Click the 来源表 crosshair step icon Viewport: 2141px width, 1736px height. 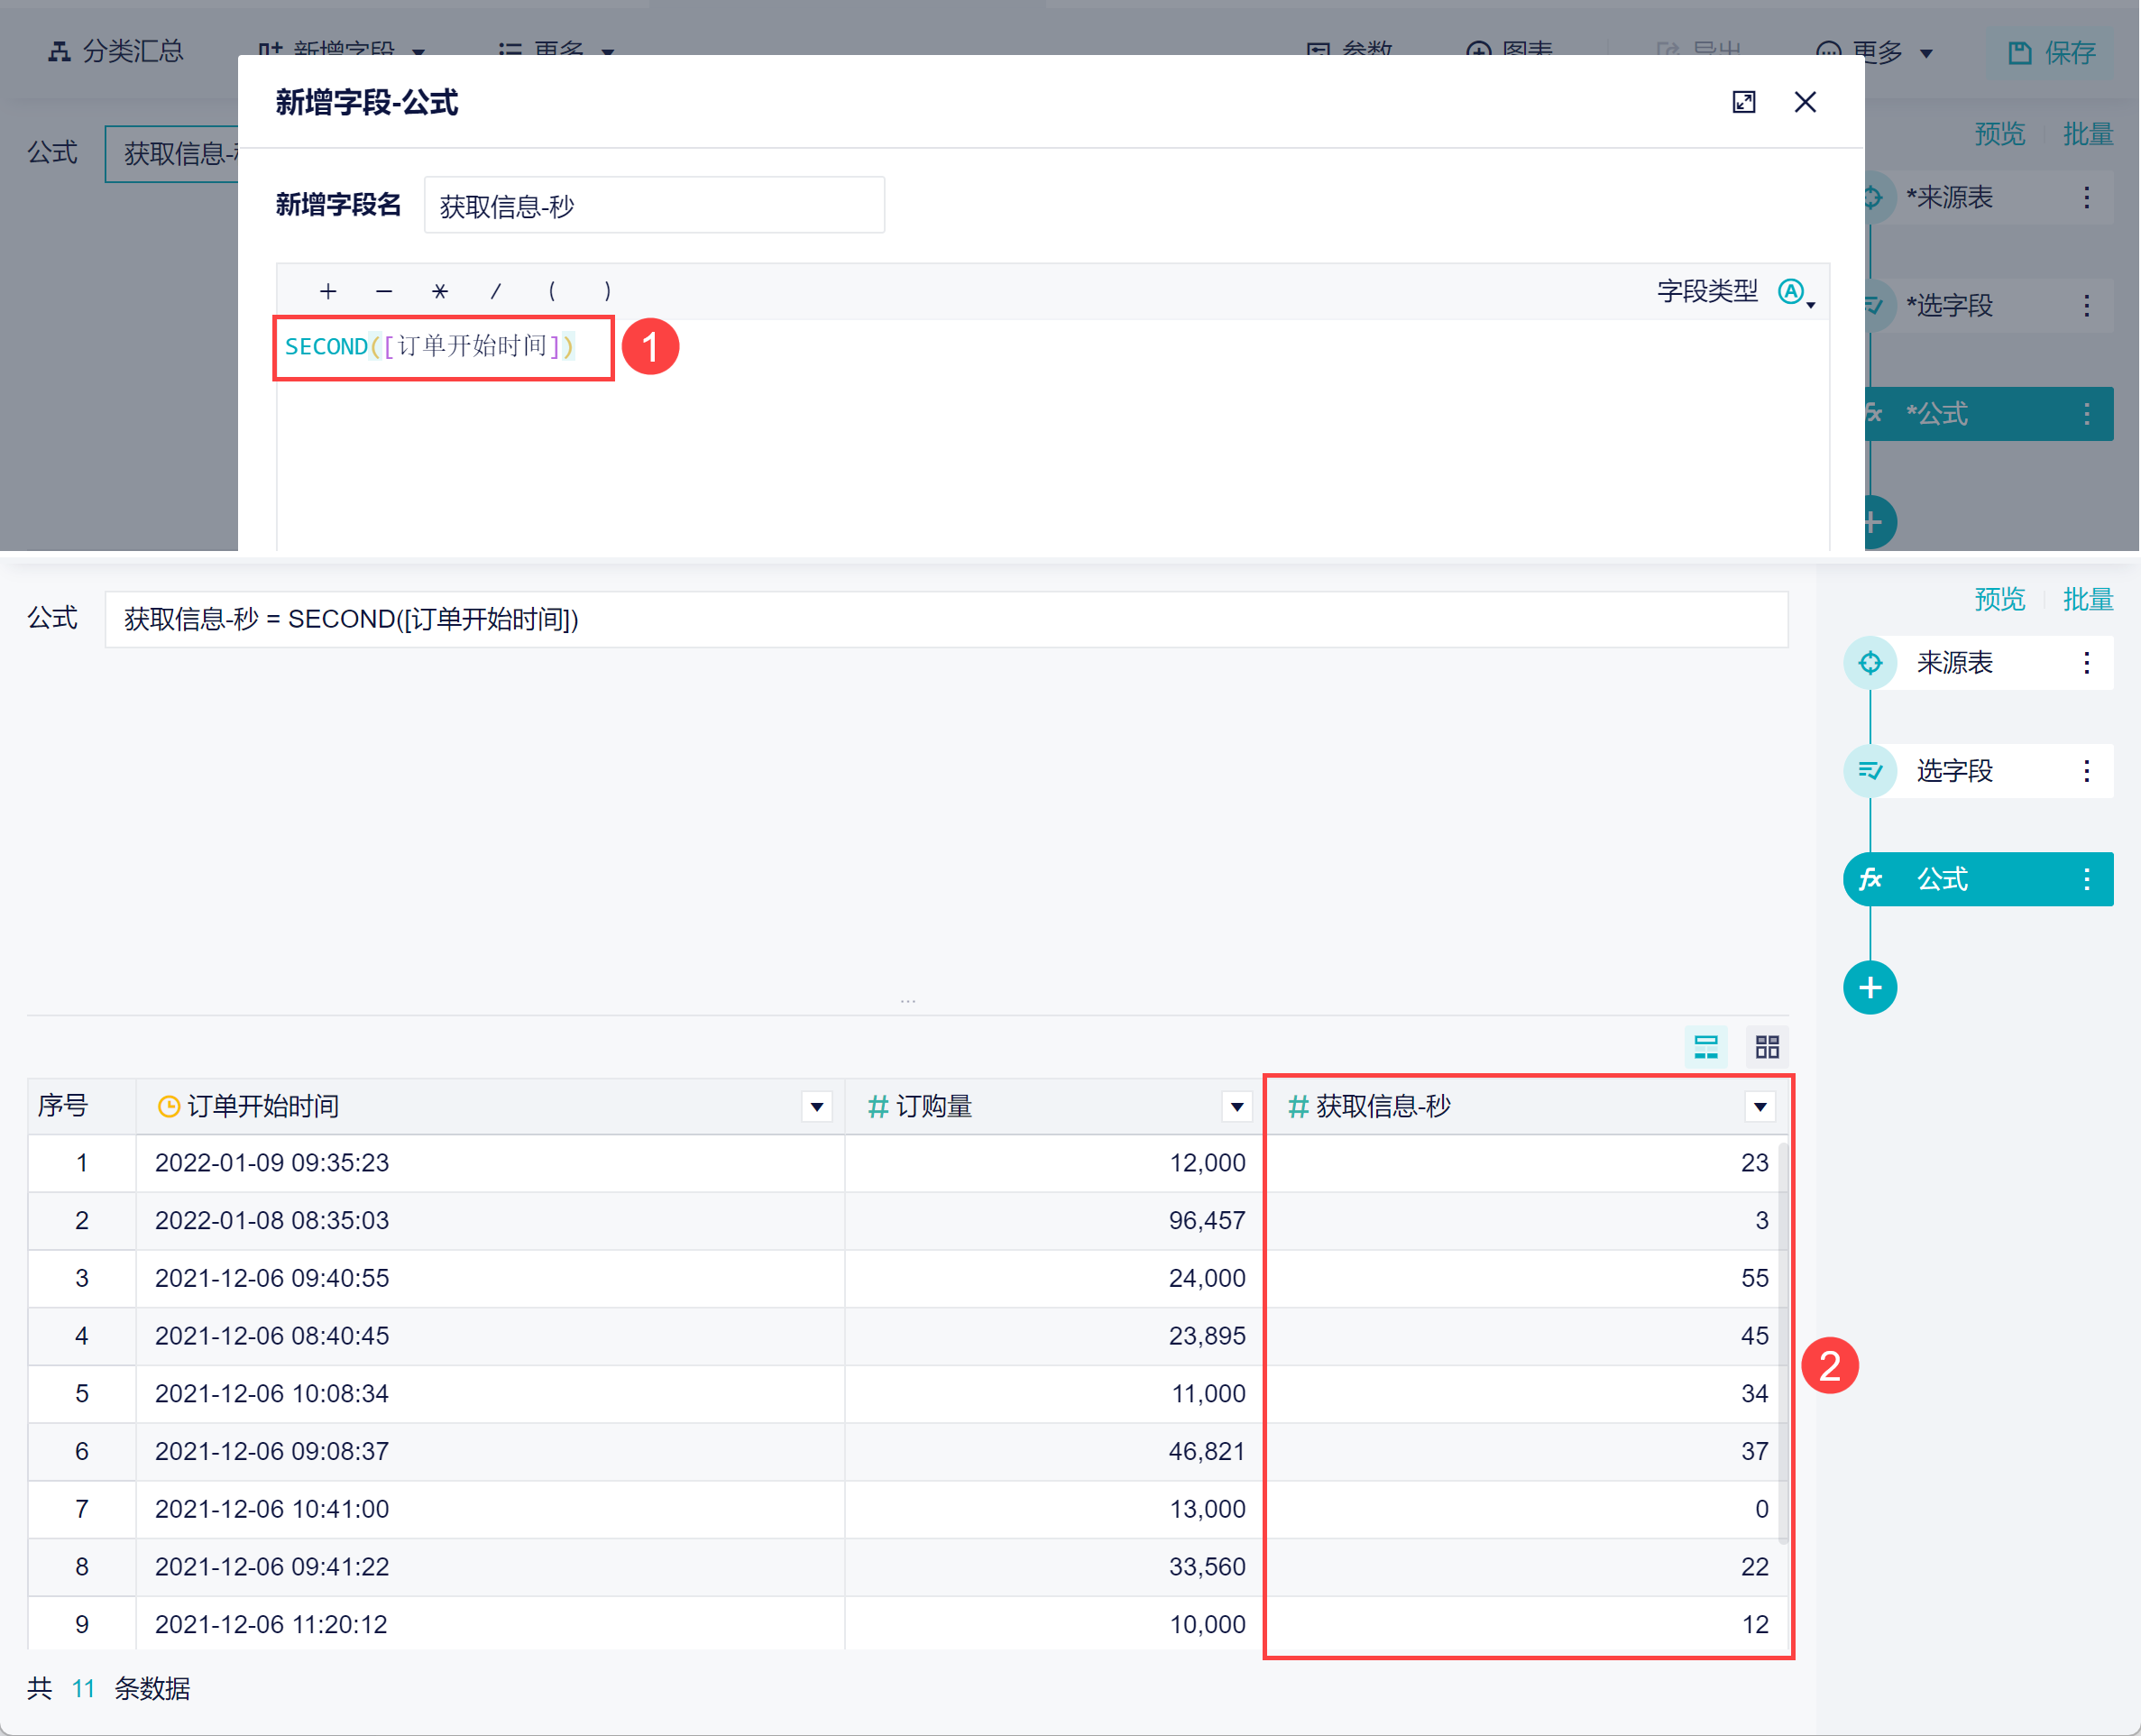1870,662
